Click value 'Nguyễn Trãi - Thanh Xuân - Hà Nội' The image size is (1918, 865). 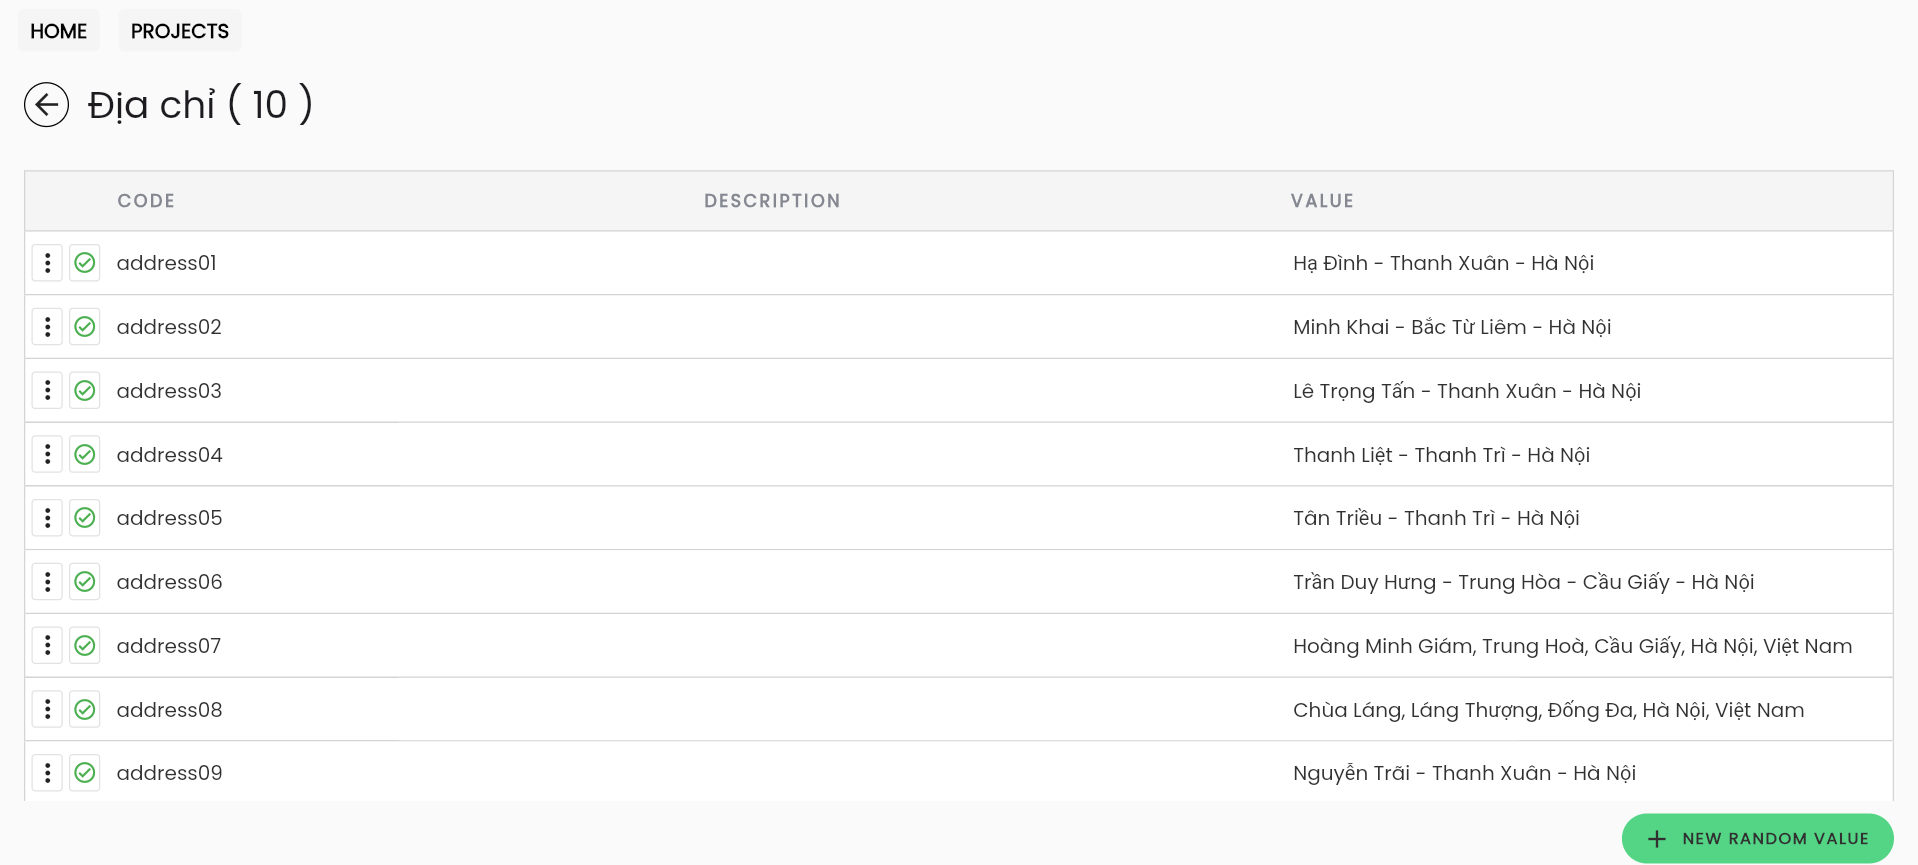(1464, 773)
